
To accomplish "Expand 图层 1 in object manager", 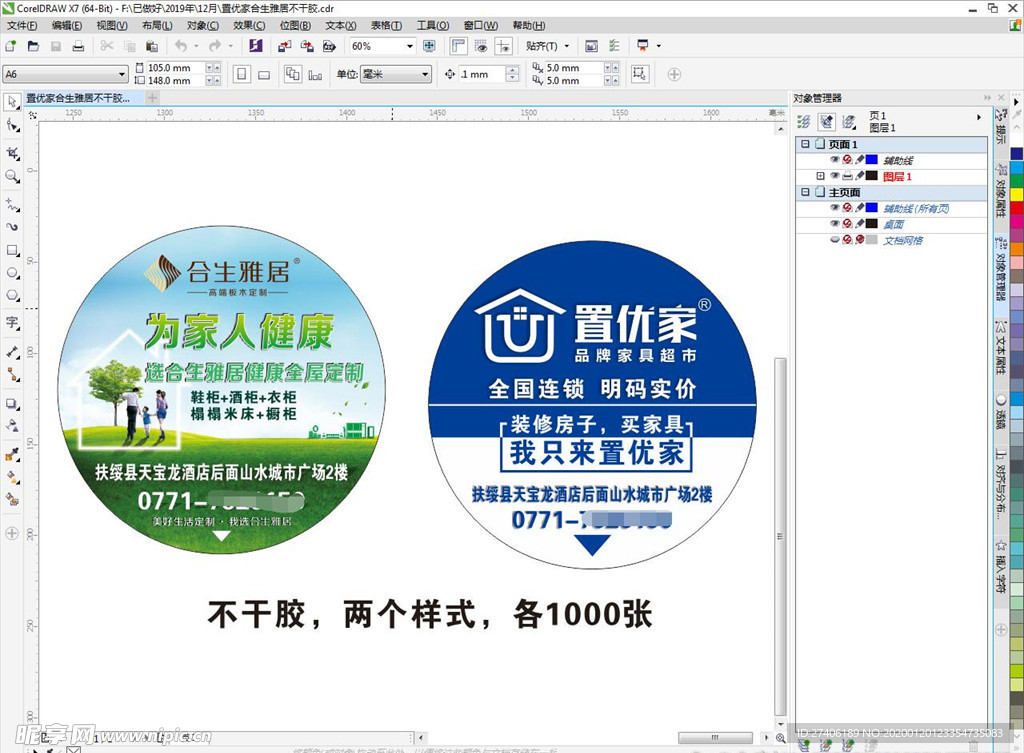I will 820,176.
